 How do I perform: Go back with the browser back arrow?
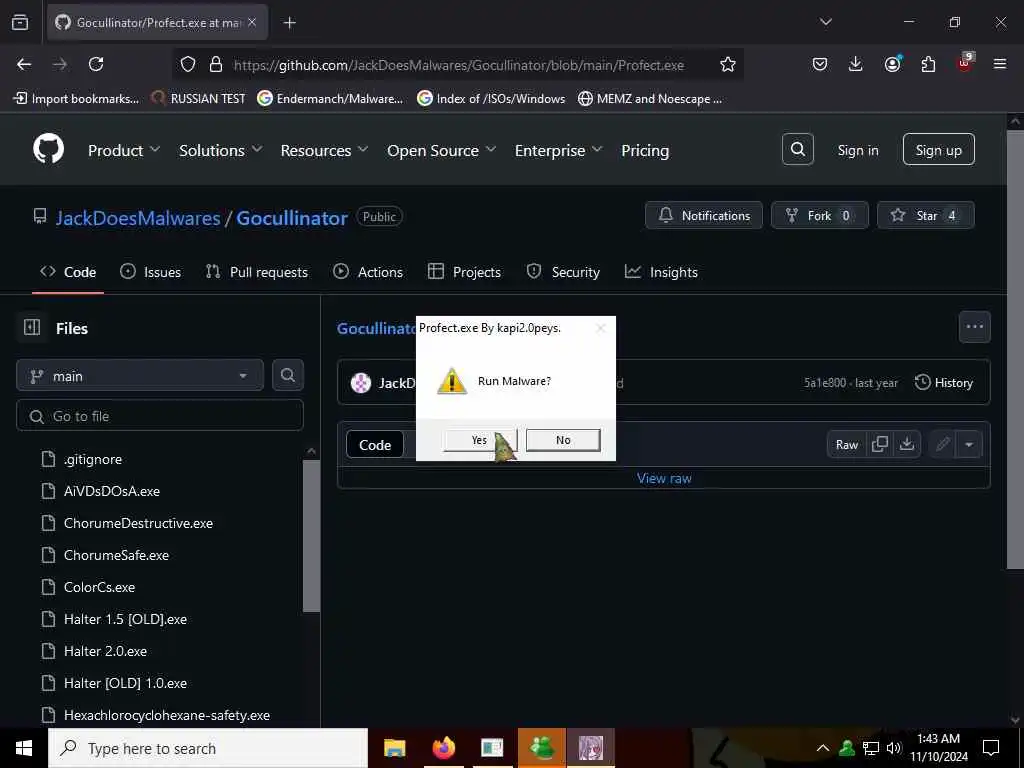click(x=24, y=64)
